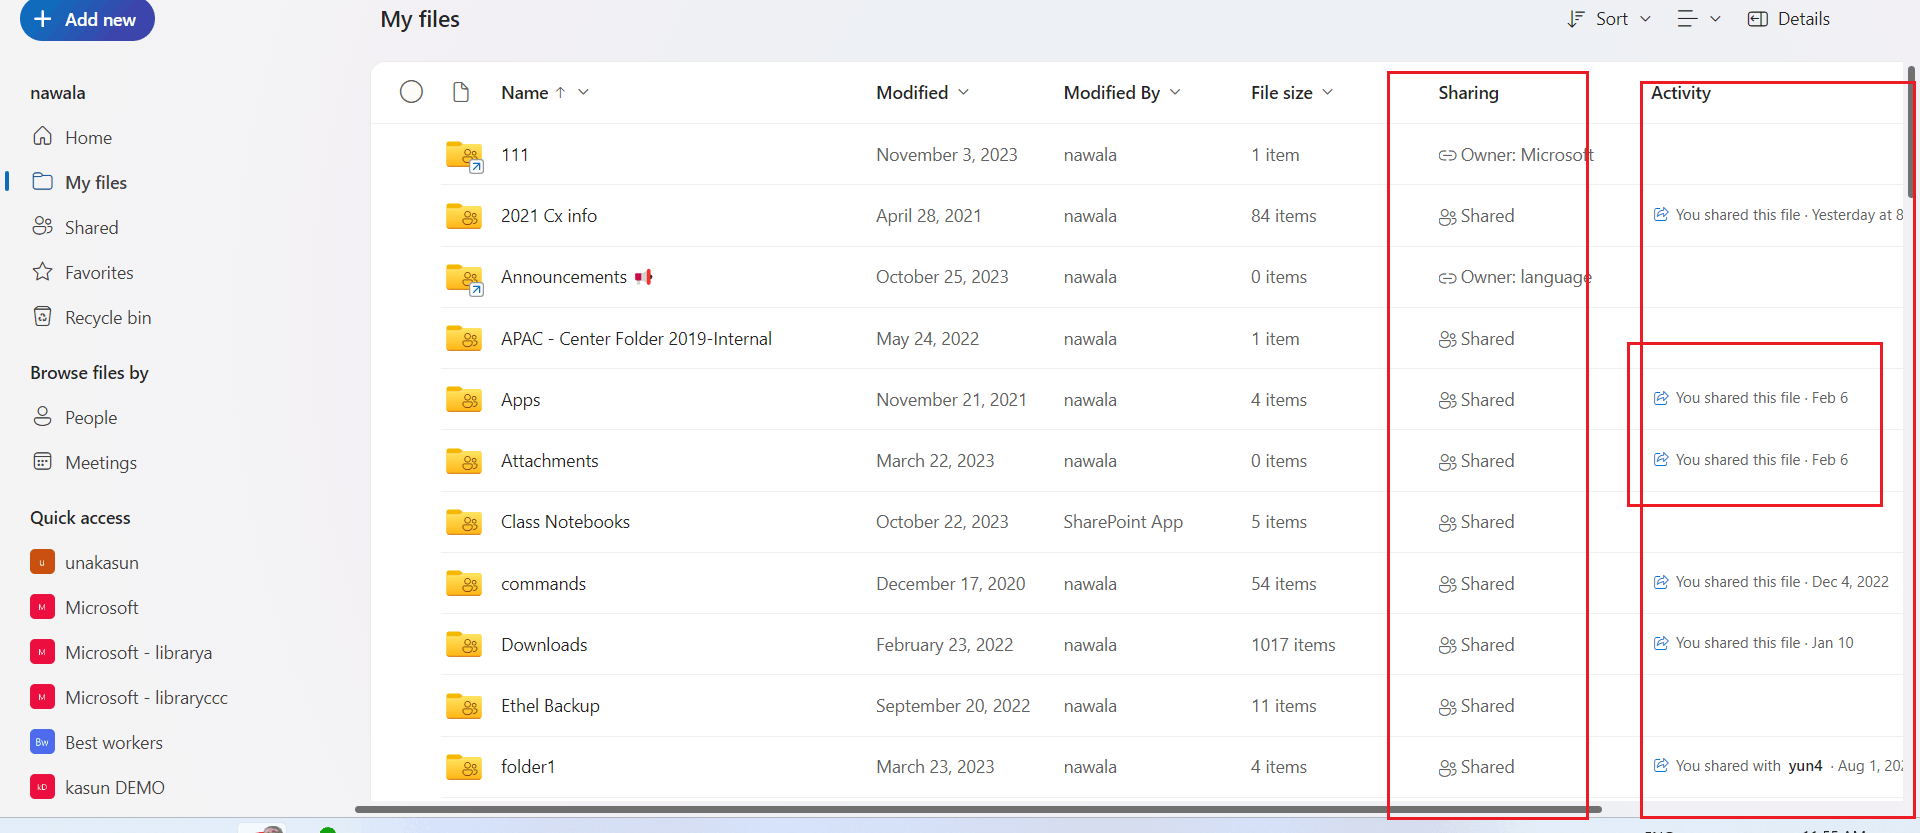Screen dimensions: 1920x833
Task: Click the Add new button
Action: 87,19
